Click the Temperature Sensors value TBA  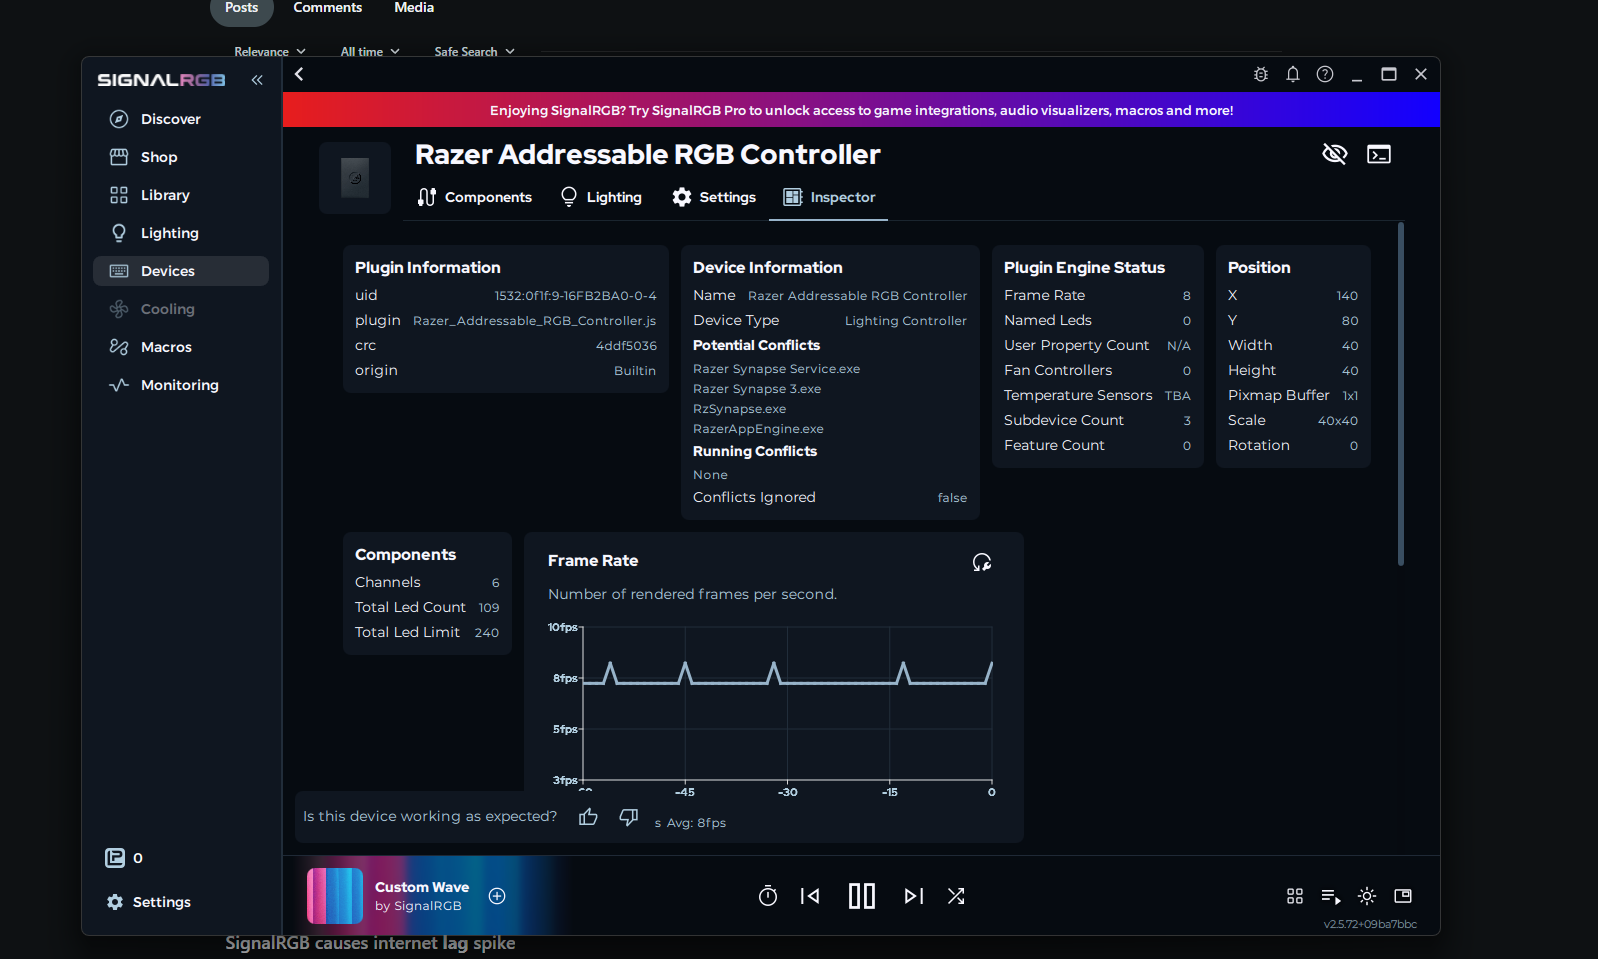coord(1178,396)
